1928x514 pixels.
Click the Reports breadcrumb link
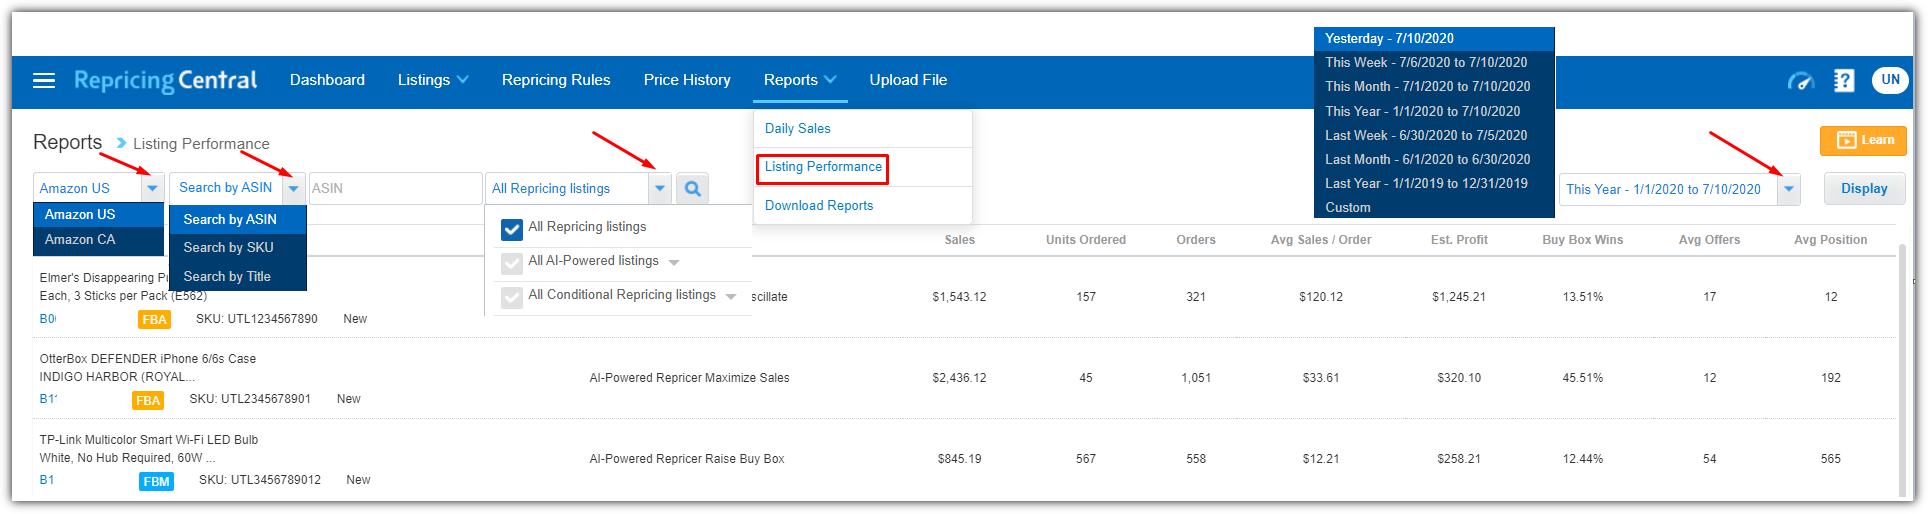67,142
